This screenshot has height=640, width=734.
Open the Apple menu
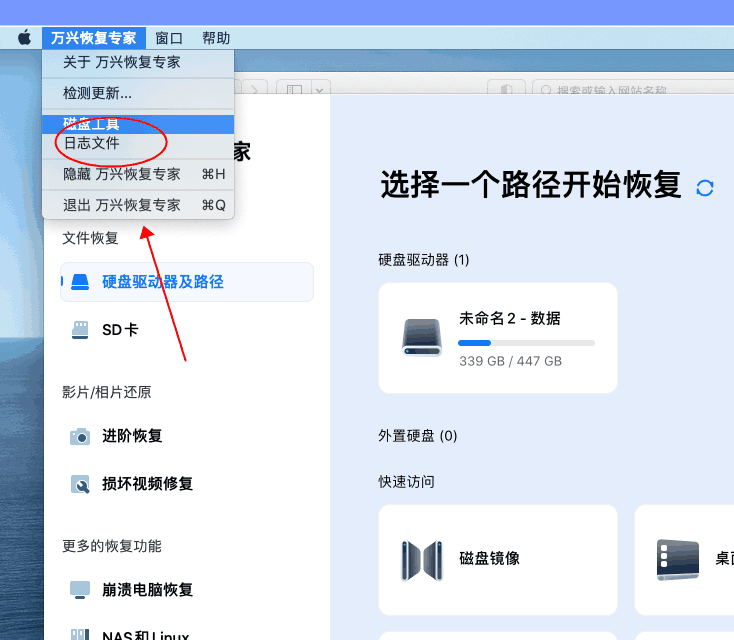[x=24, y=37]
